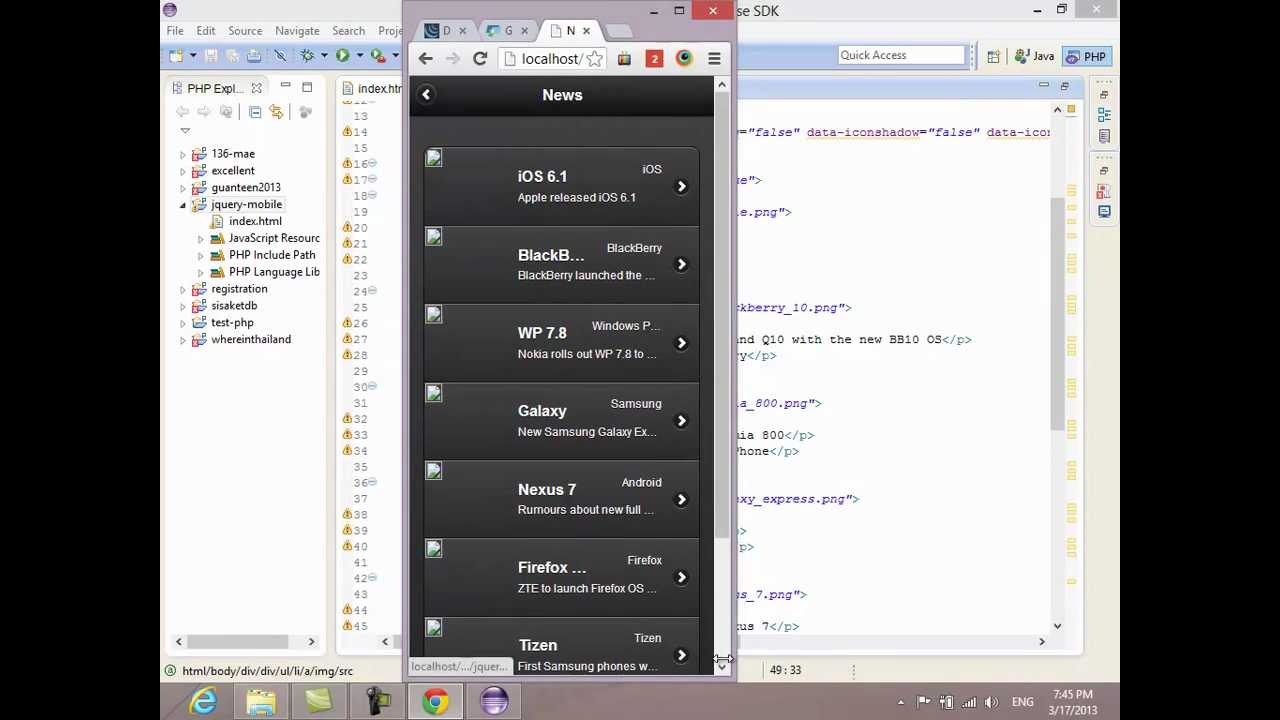Open File Explorer from the taskbar

click(x=261, y=702)
